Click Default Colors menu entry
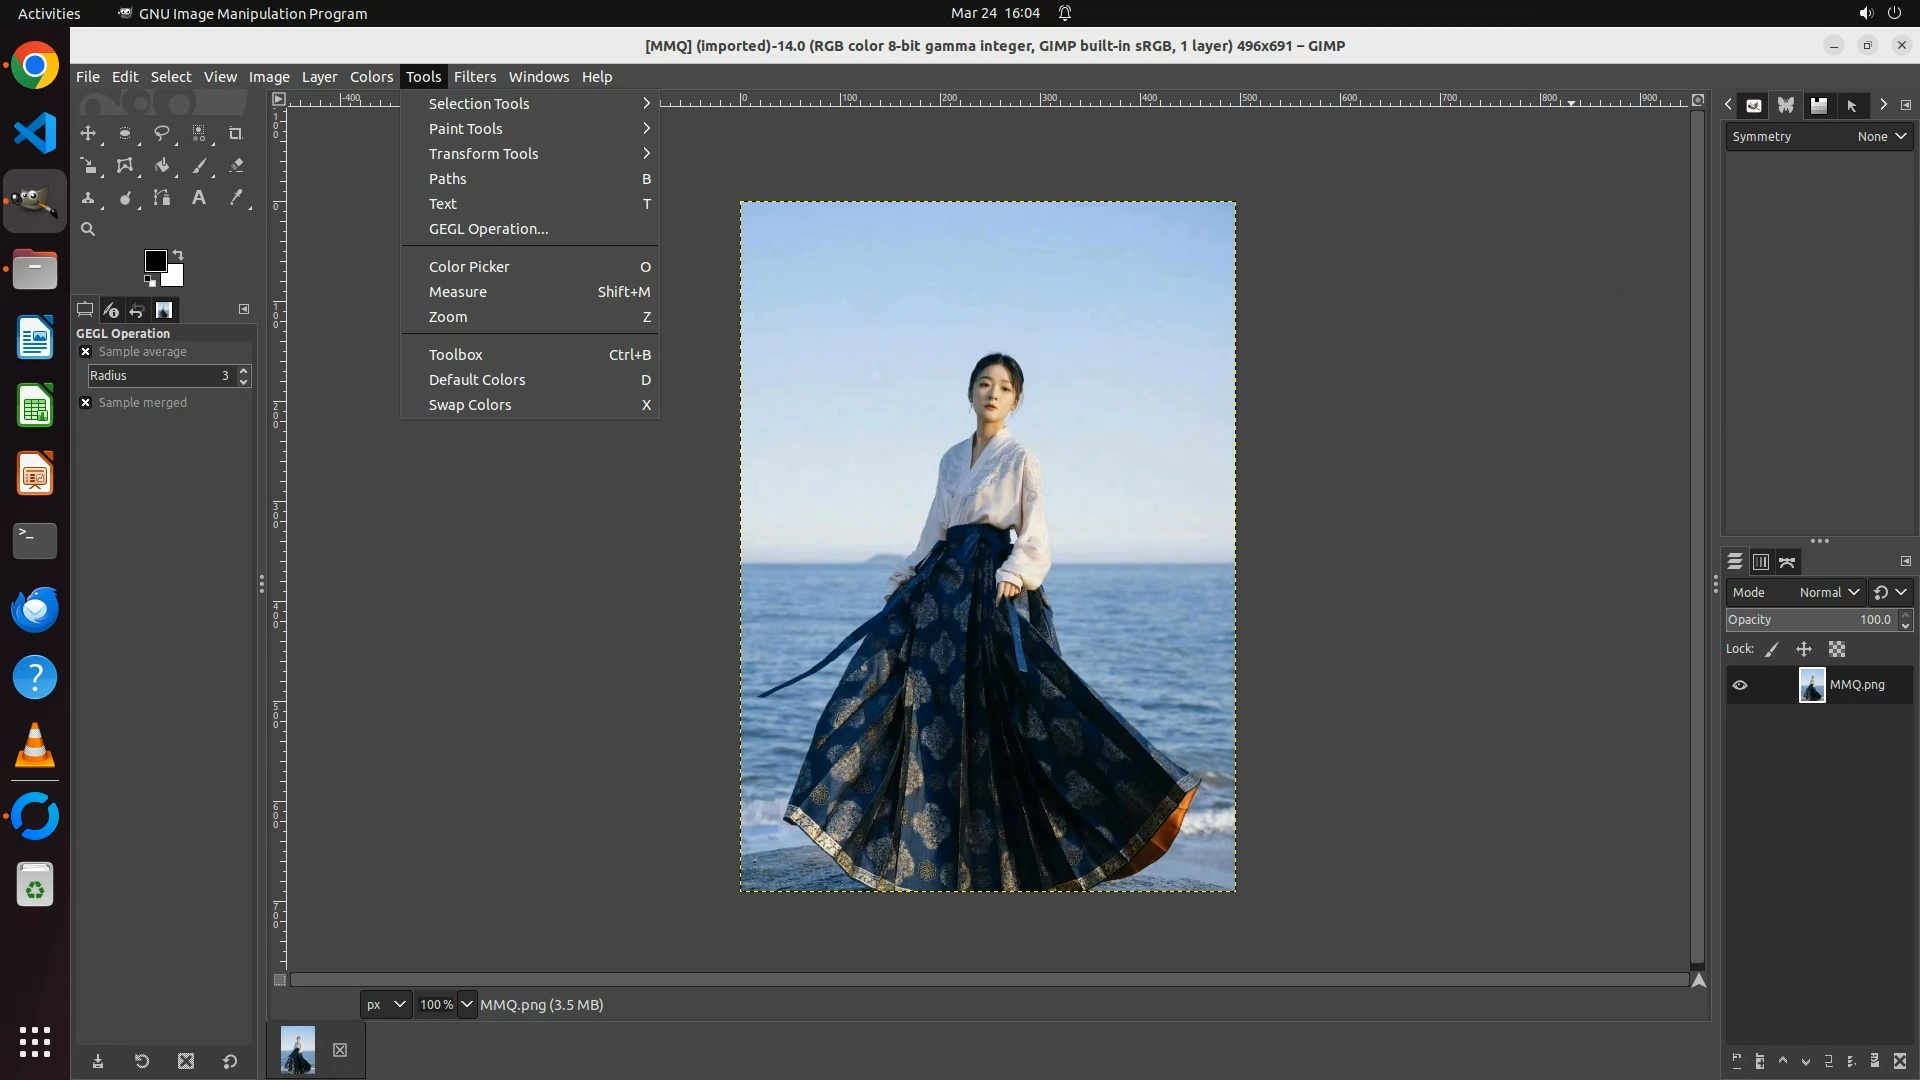This screenshot has height=1080, width=1920. coord(477,380)
